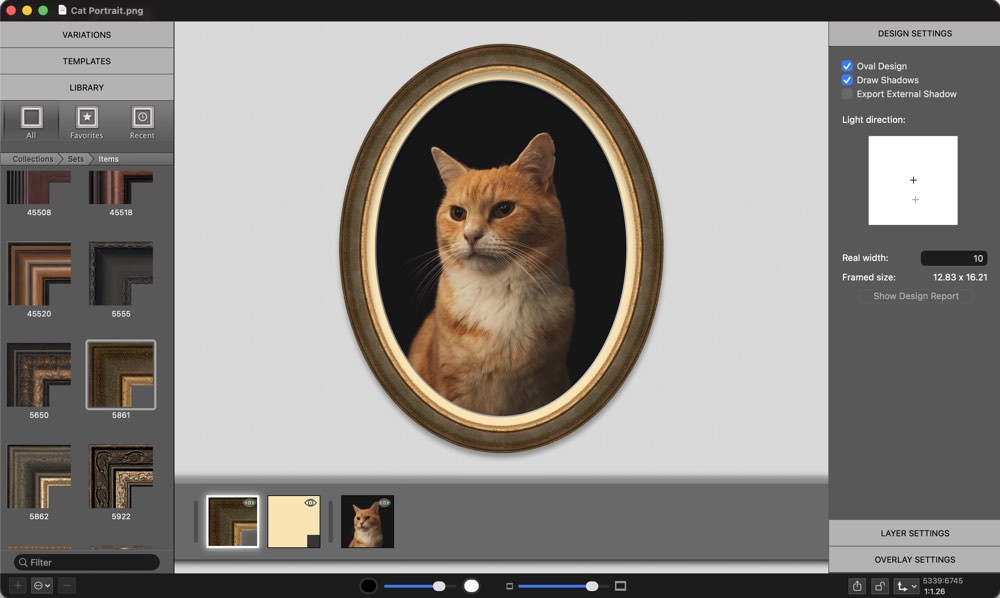Click the minus icon in the bottom-left toolbar

pyautogui.click(x=65, y=585)
